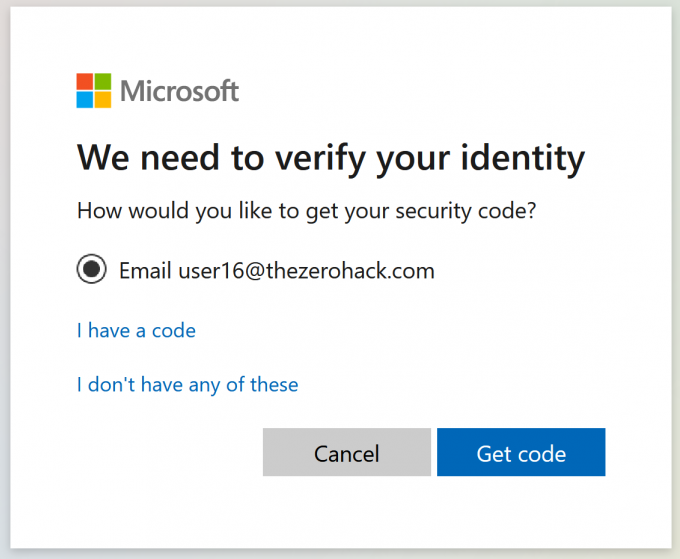Screen dimensions: 680x559
Task: Click the user16@thezerohack.com address text
Action: [x=306, y=270]
